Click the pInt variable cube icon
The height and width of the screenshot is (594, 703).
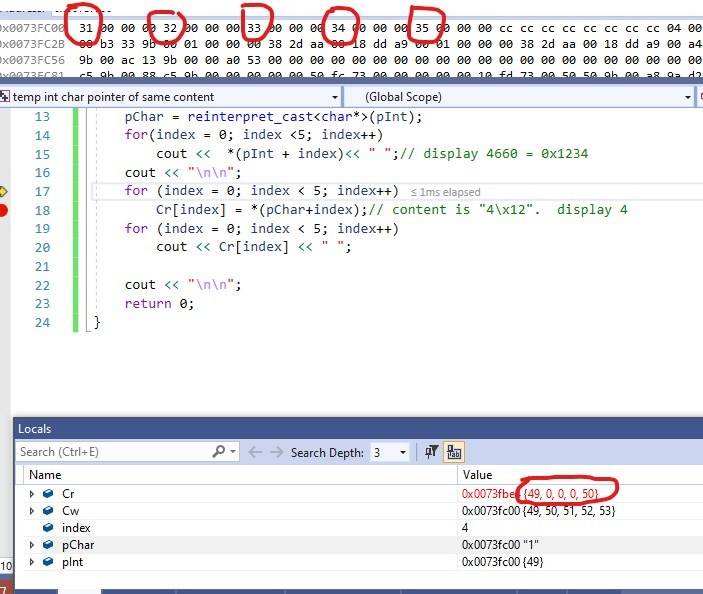click(48, 562)
